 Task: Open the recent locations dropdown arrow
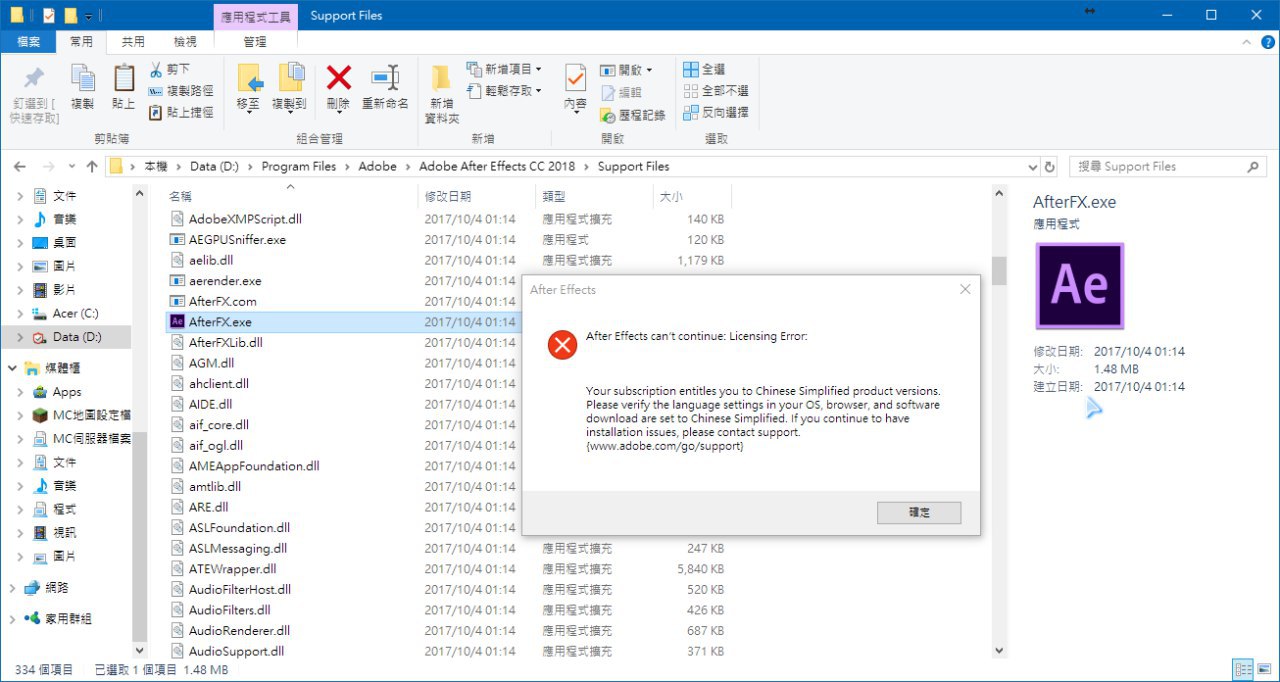(71, 166)
